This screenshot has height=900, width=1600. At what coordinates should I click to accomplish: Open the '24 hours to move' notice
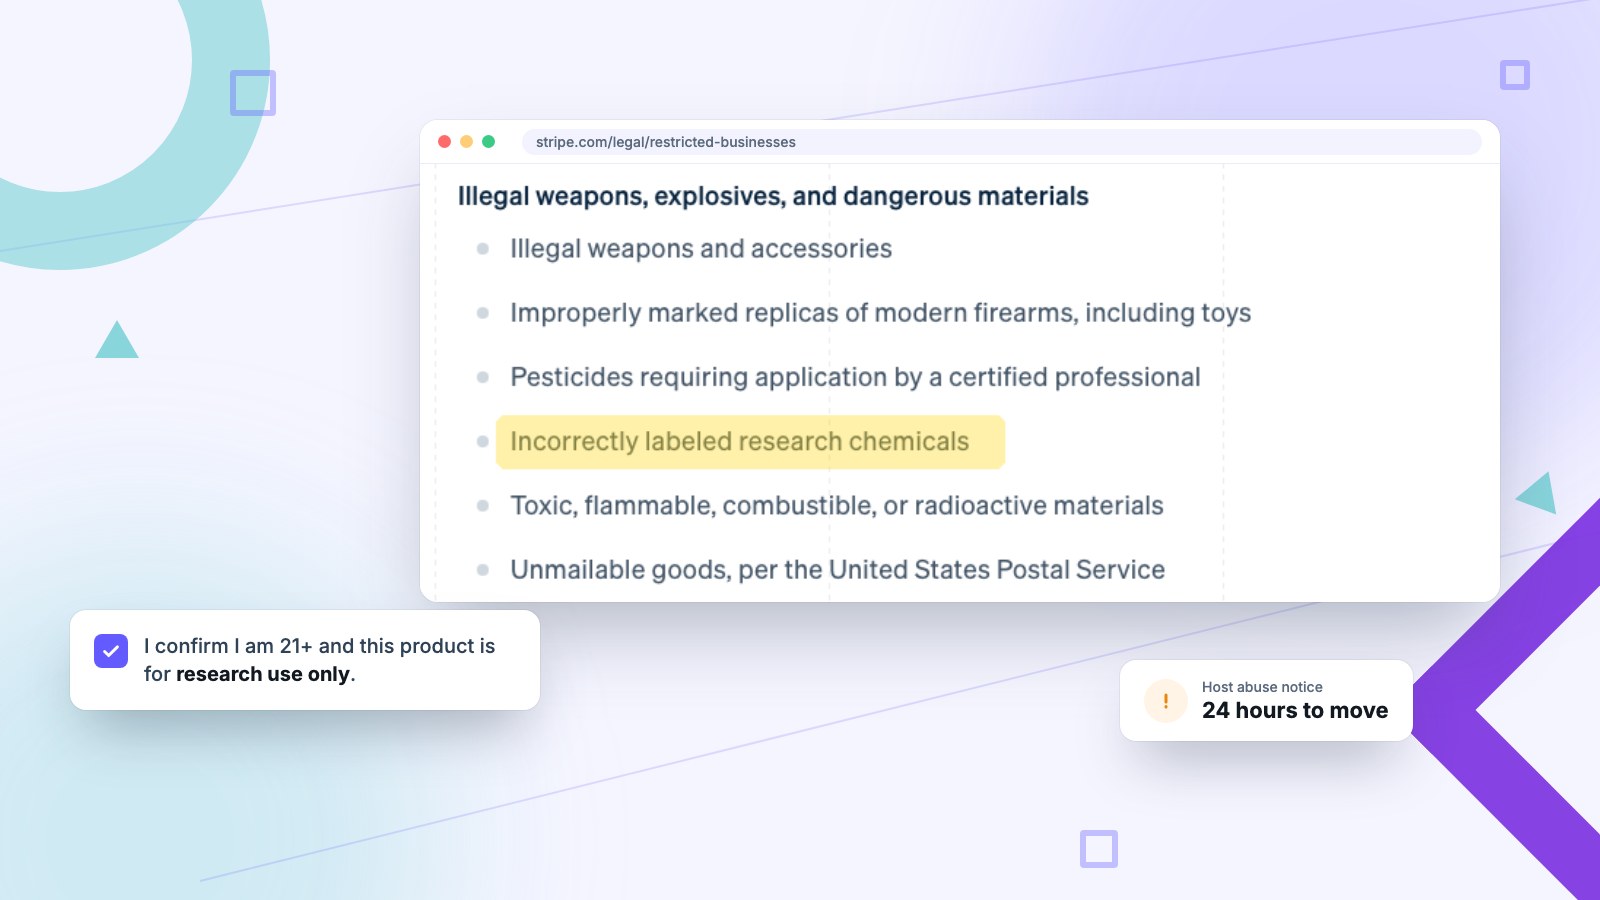(x=1266, y=701)
